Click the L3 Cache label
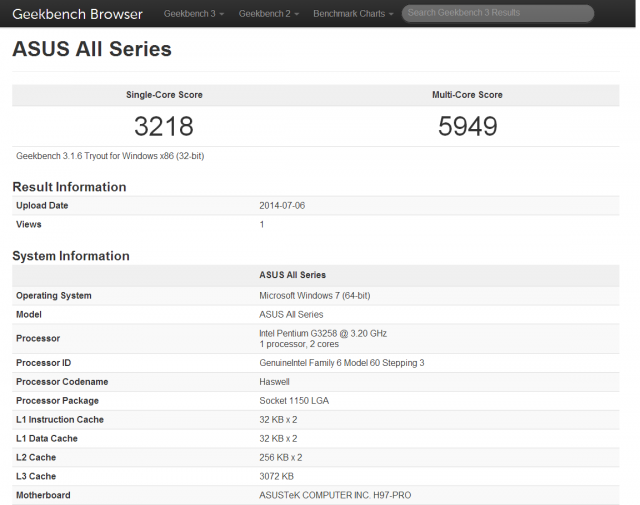640x505 pixels. (x=36, y=476)
